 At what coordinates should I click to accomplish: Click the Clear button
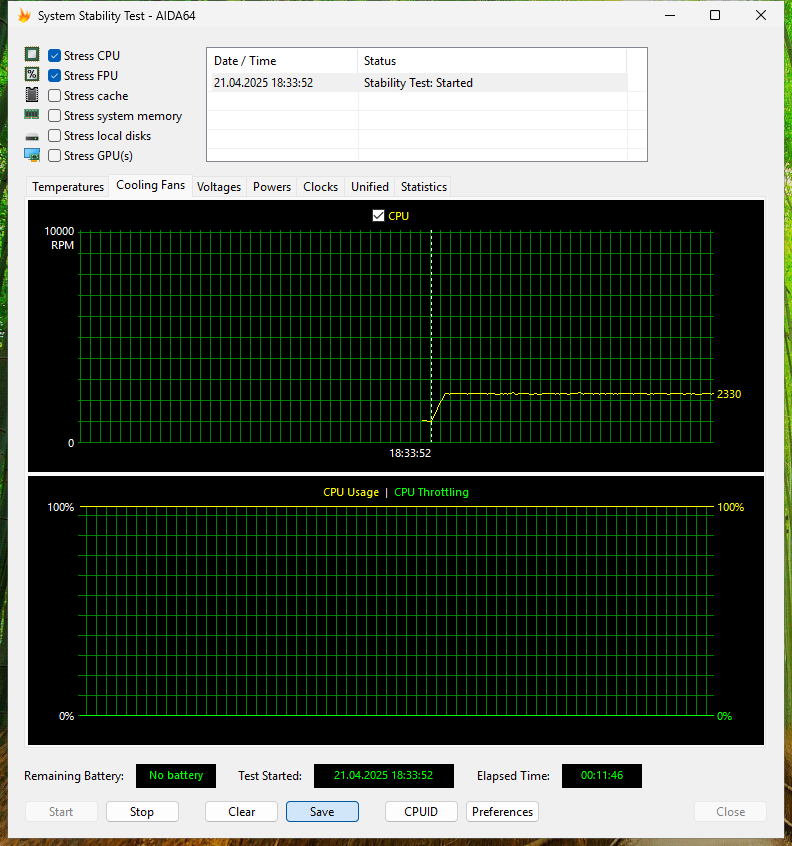(x=241, y=811)
